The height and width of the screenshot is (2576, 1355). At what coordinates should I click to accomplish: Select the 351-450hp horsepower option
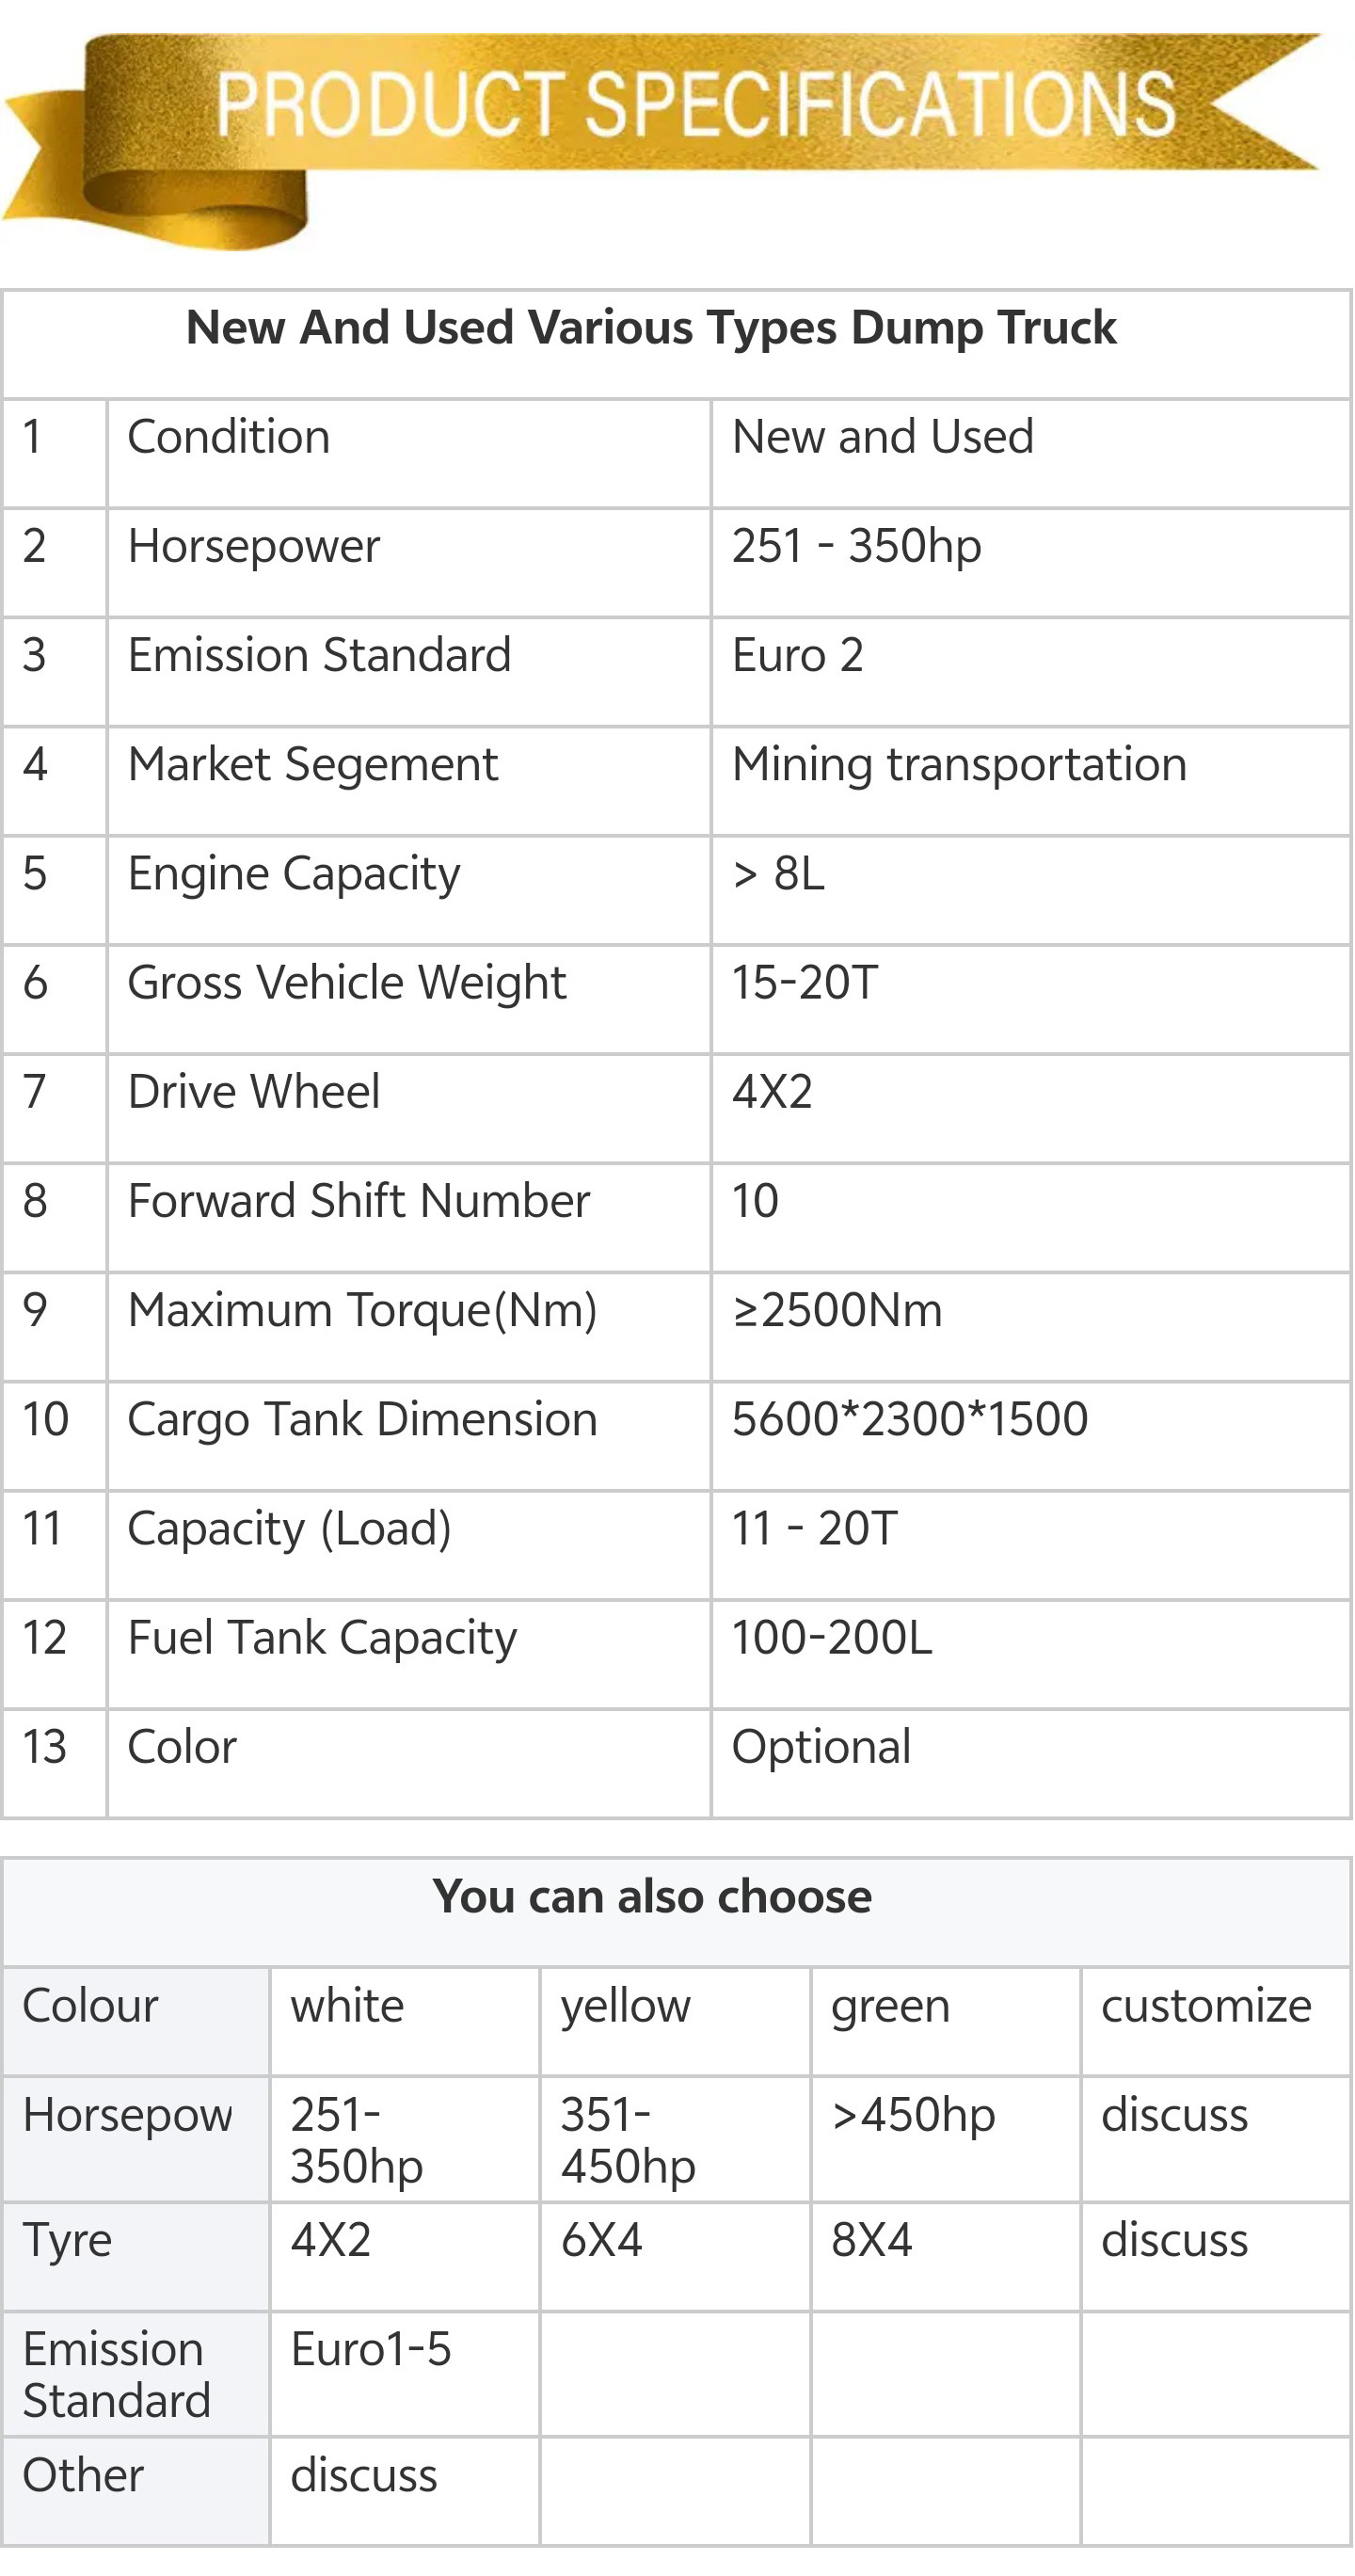coord(628,2140)
